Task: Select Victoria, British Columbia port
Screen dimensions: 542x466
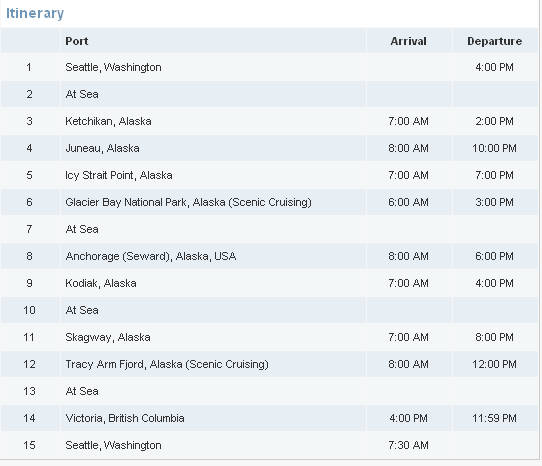Action: click(125, 418)
